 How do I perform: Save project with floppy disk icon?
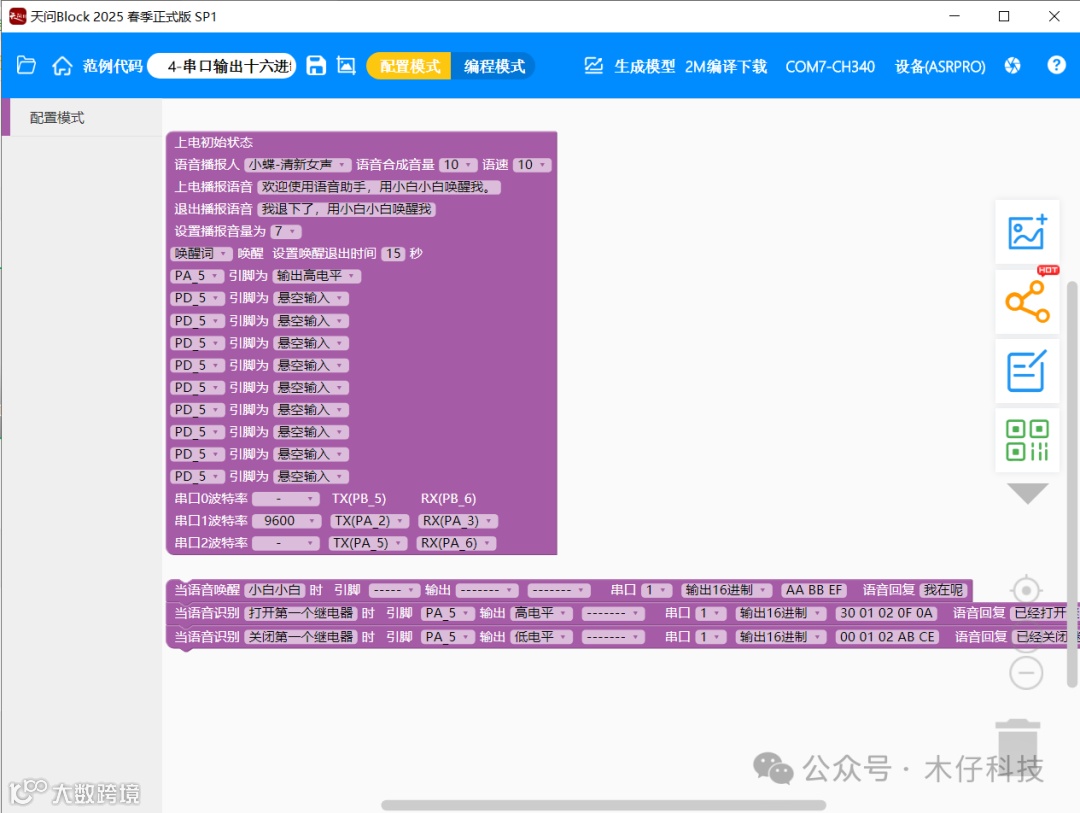pos(316,65)
